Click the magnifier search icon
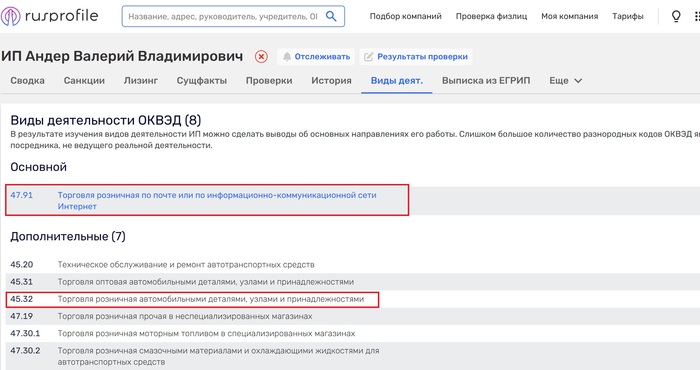The height and width of the screenshot is (370, 700). tap(331, 16)
